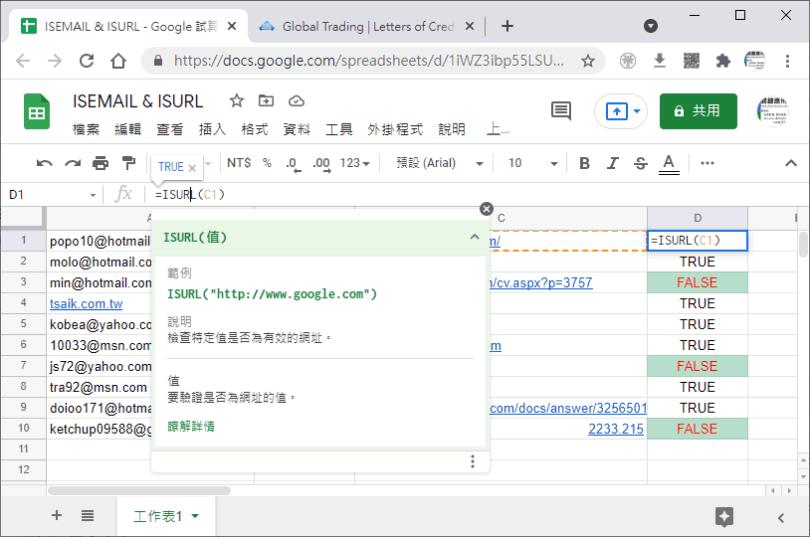Click the present to meeting button
This screenshot has height=537, width=810.
tap(616, 111)
